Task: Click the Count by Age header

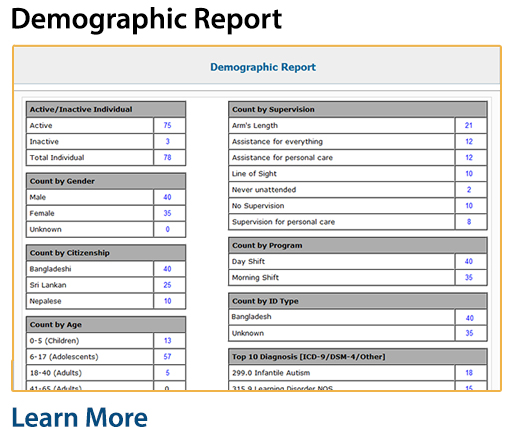Action: (56, 325)
